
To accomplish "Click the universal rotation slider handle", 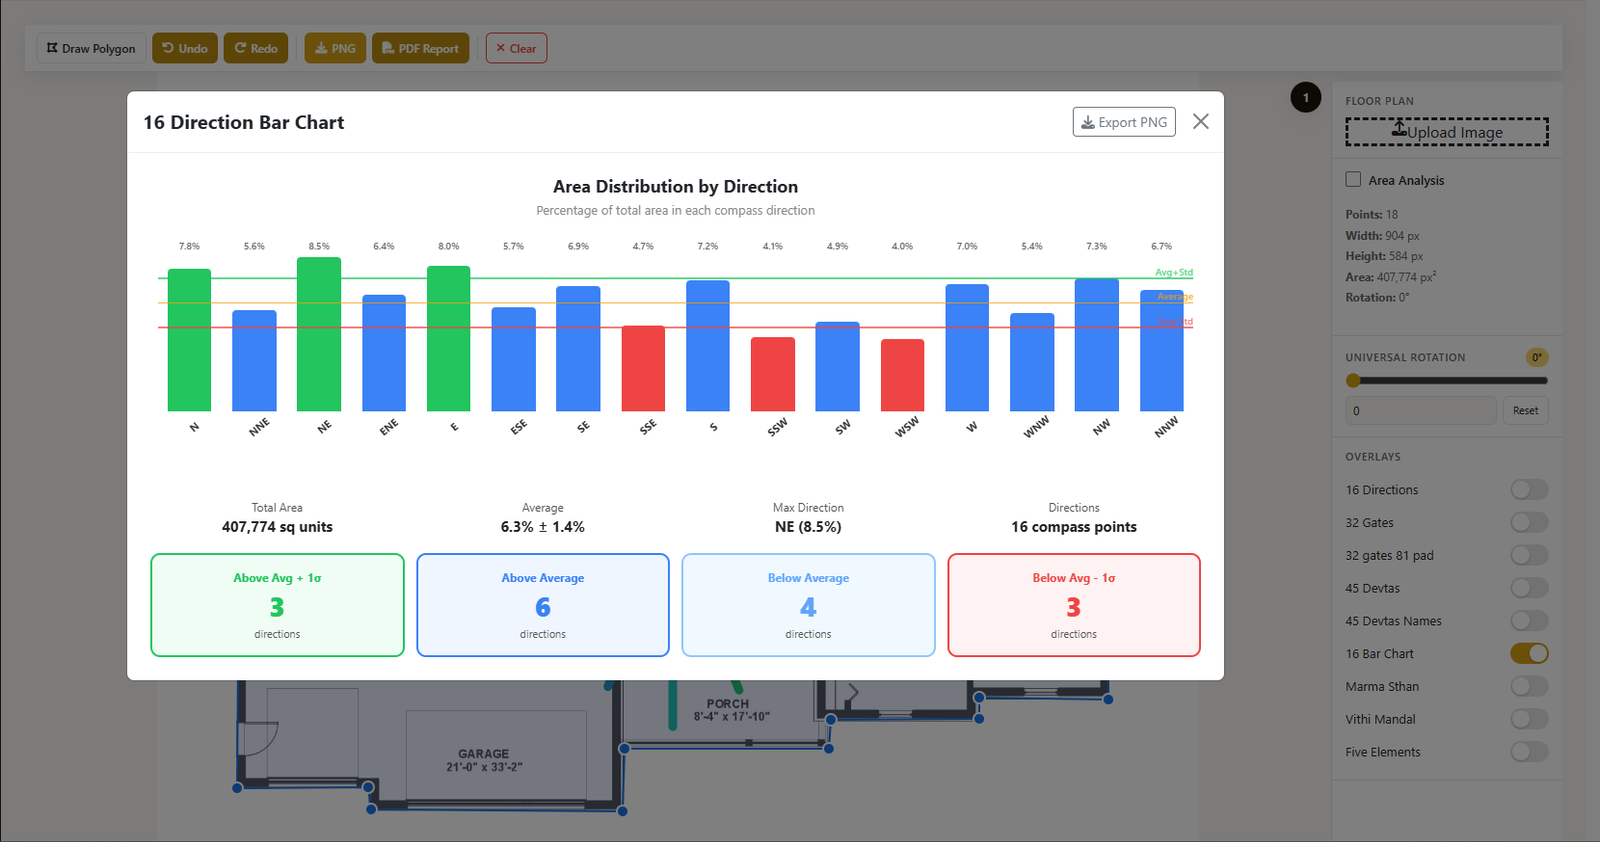I will [1353, 380].
